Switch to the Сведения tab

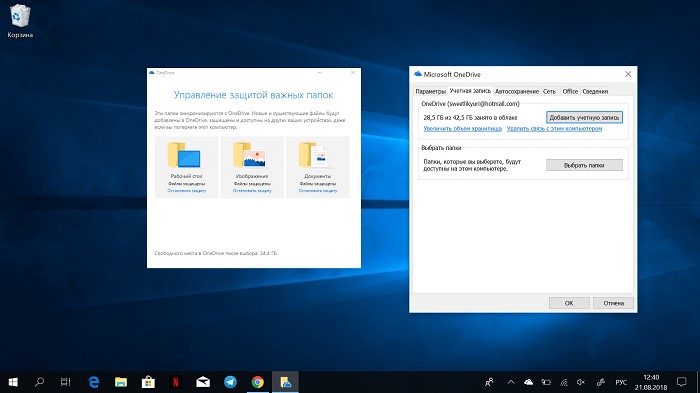595,91
